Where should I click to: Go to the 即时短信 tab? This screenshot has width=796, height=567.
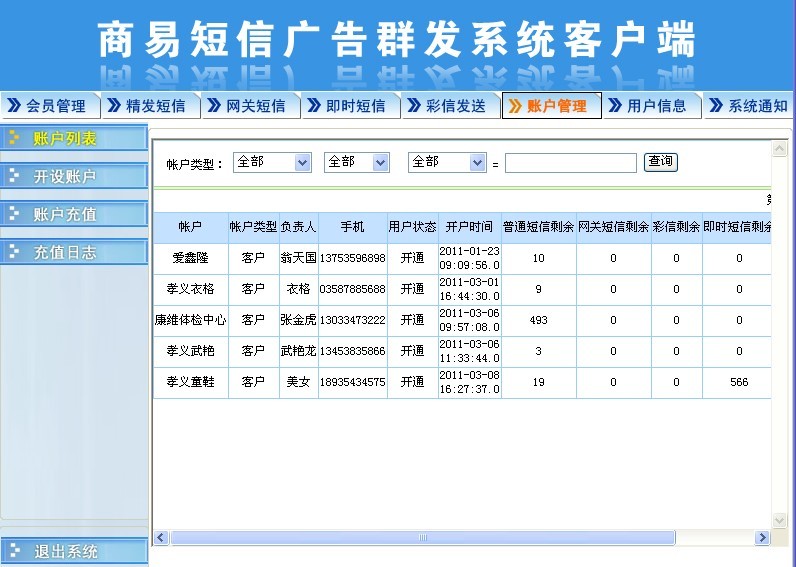[350, 106]
